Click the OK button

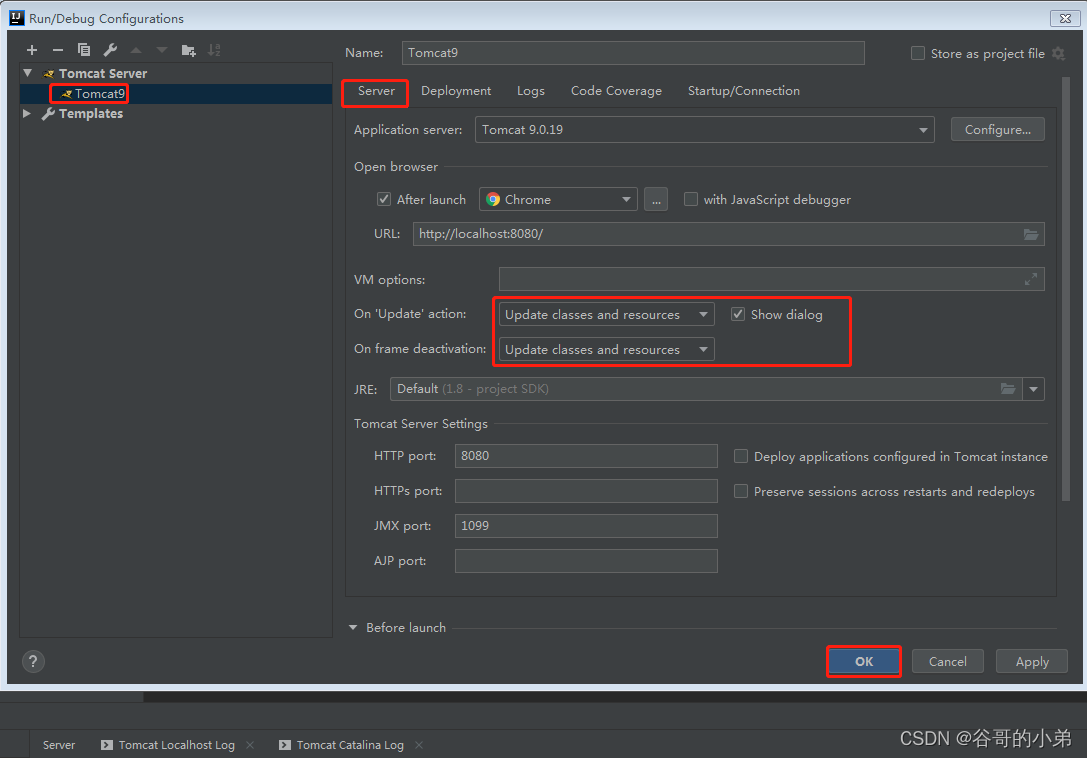point(864,662)
